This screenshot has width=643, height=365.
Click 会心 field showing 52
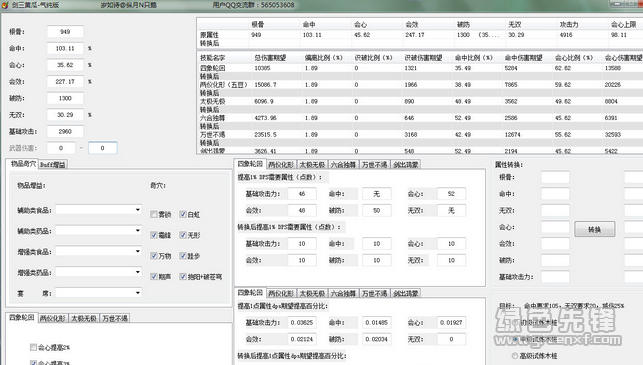451,194
